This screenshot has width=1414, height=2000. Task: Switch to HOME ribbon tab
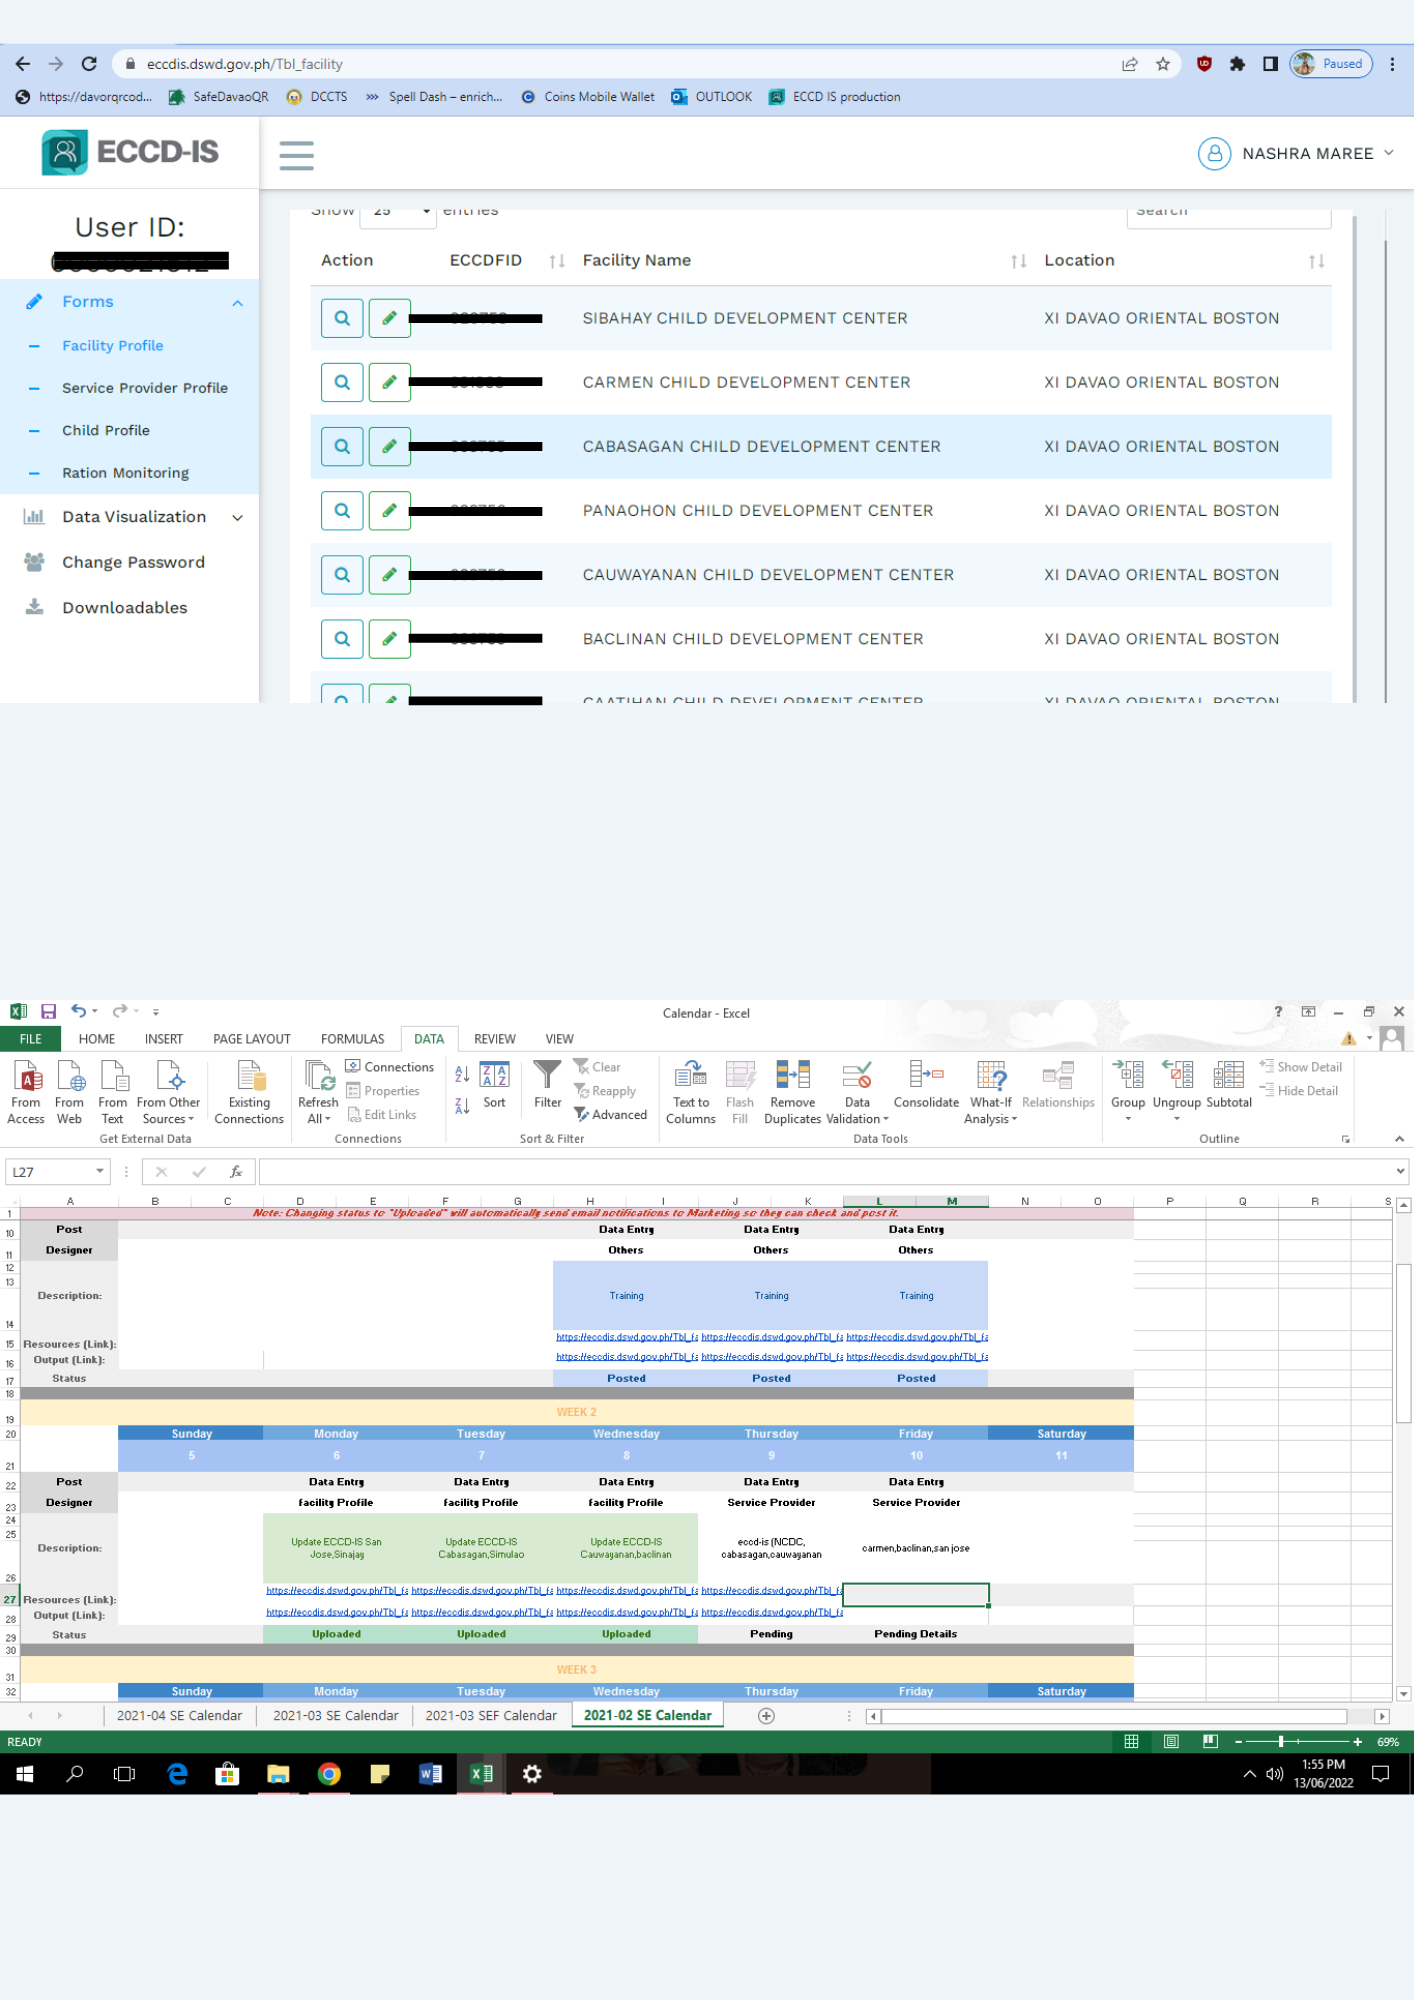click(x=97, y=1039)
